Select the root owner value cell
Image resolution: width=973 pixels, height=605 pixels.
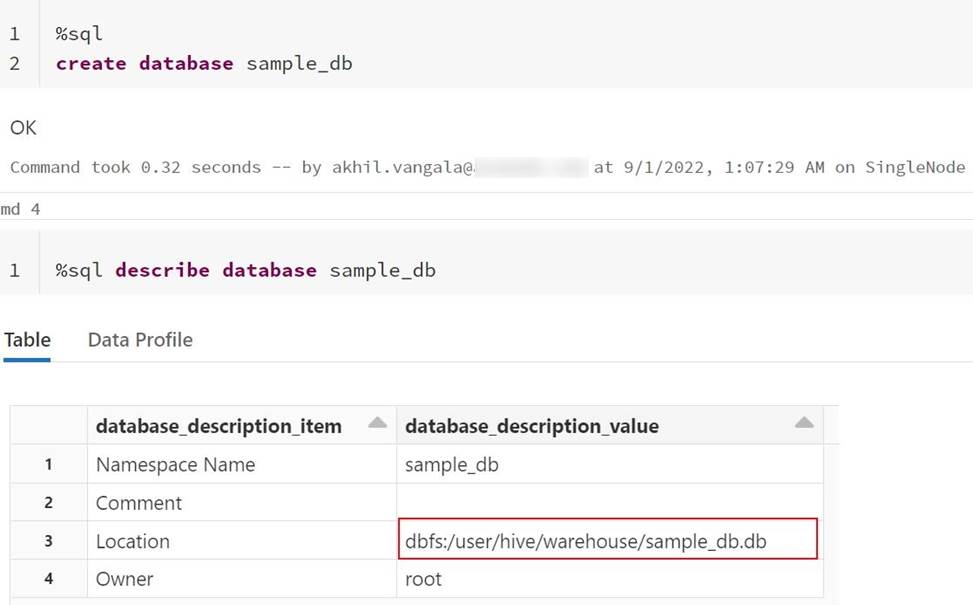[423, 579]
